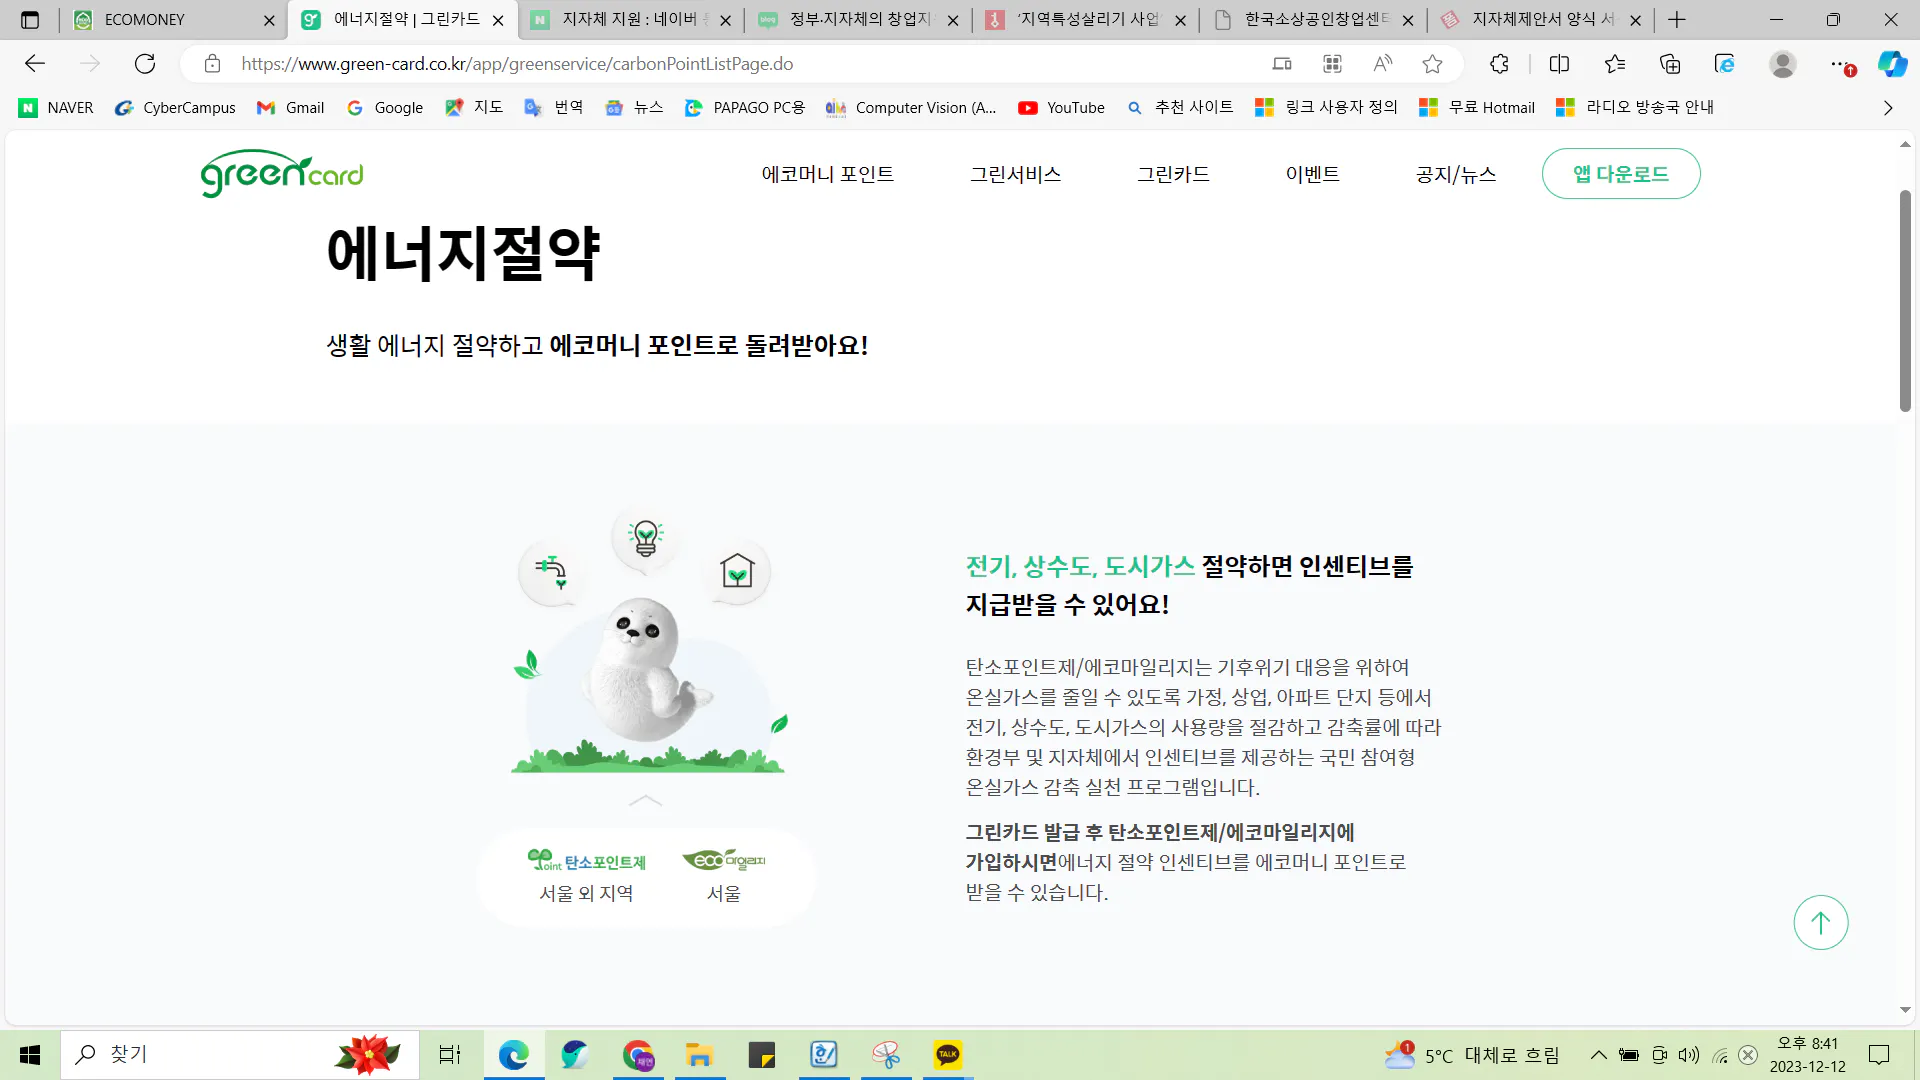Viewport: 1920px width, 1080px height.
Task: Open the YouTube bookmark link
Action: 1062,108
